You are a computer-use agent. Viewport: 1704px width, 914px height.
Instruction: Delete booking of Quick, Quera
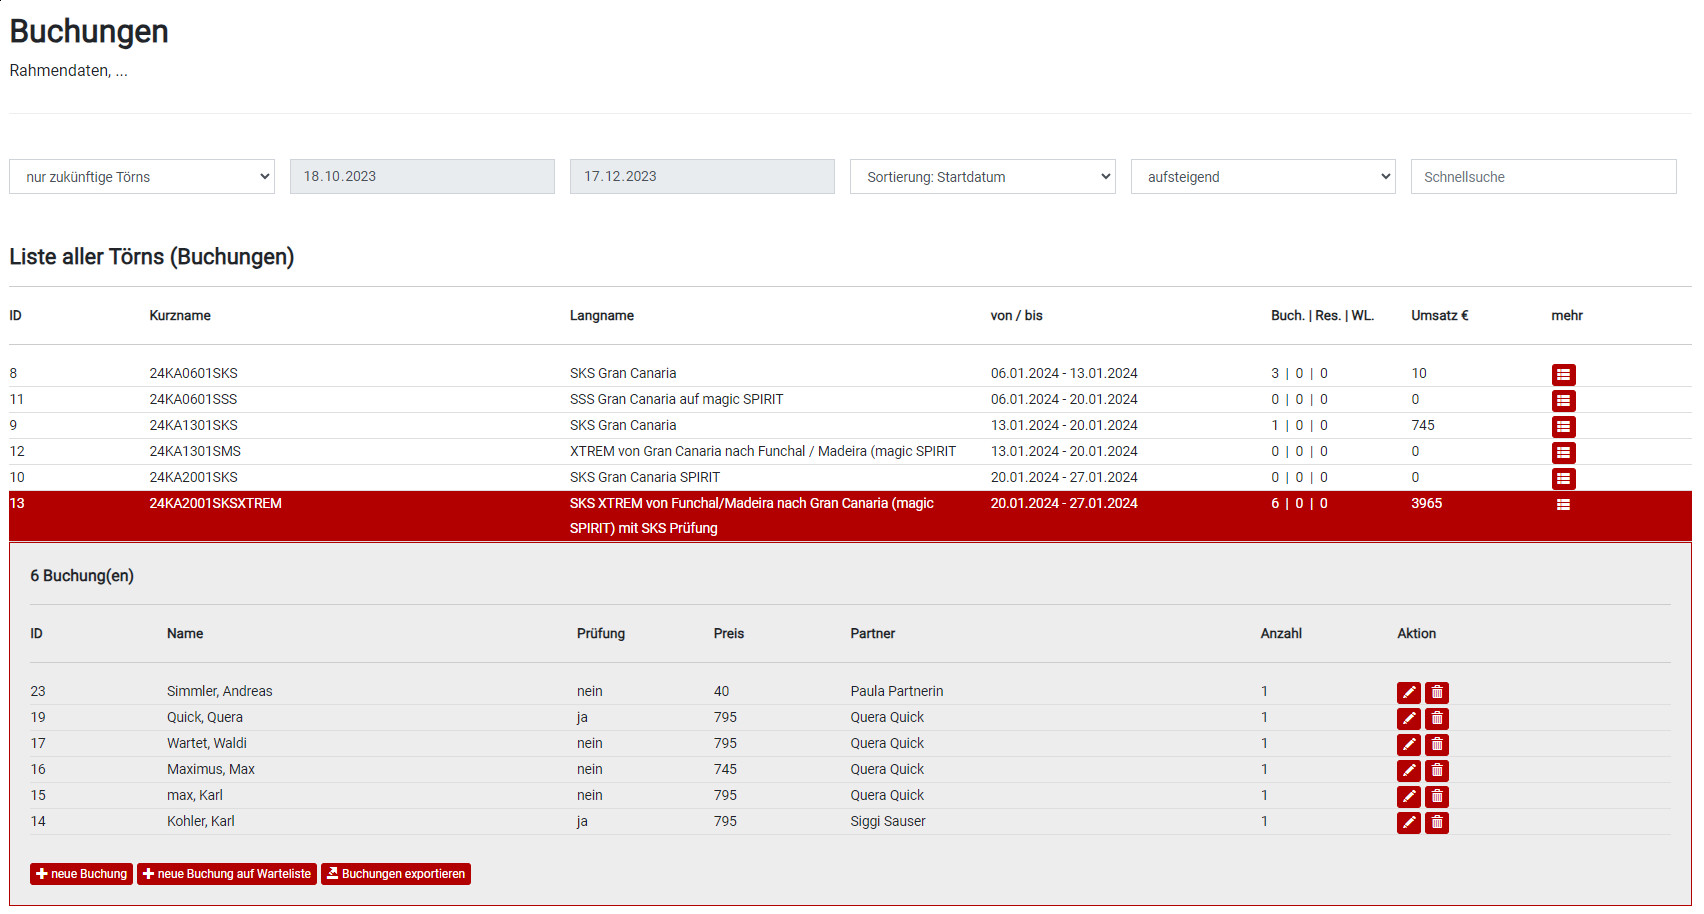[x=1436, y=719]
